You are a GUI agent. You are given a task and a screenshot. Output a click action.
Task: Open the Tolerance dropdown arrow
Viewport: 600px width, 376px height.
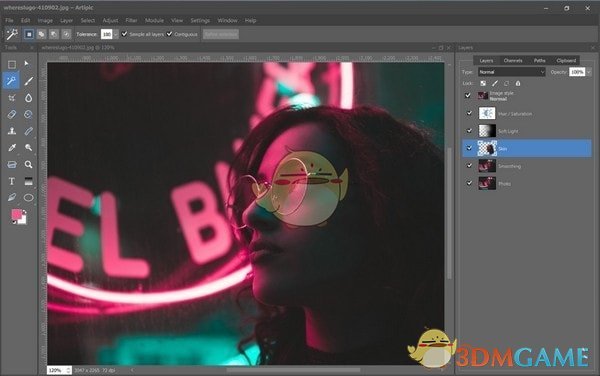click(x=116, y=34)
